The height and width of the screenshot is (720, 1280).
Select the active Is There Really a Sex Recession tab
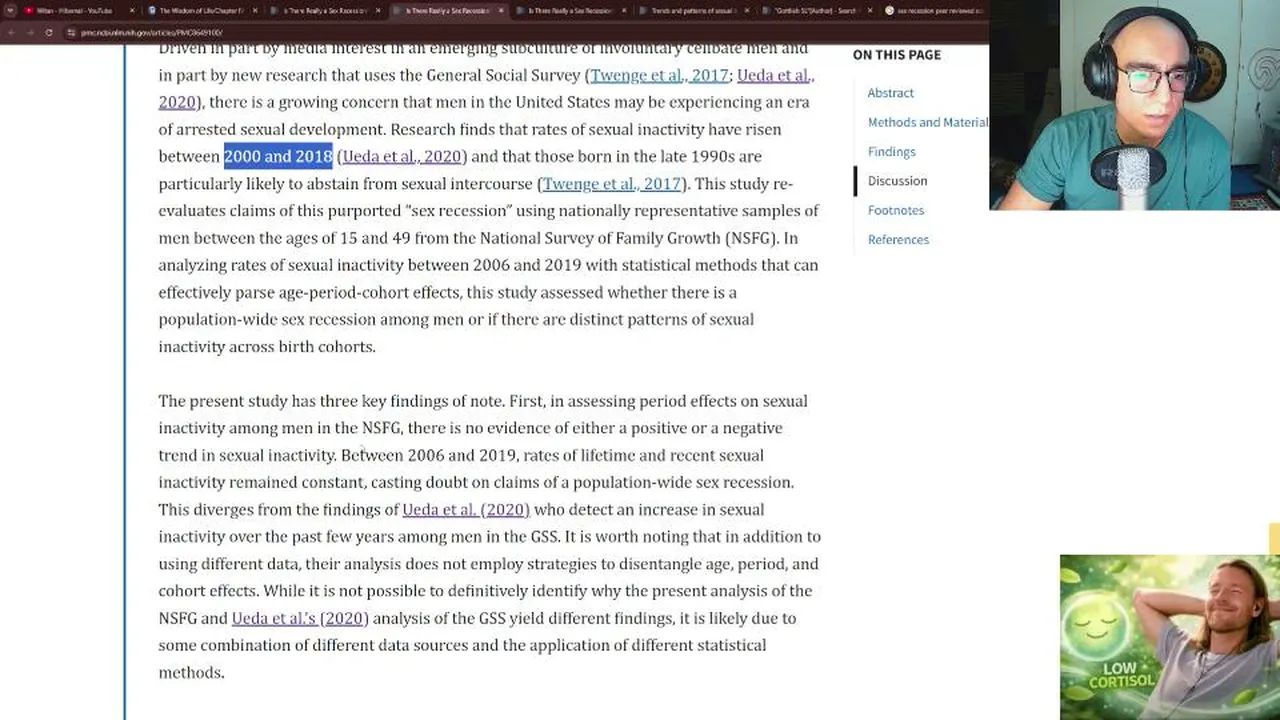click(x=446, y=10)
